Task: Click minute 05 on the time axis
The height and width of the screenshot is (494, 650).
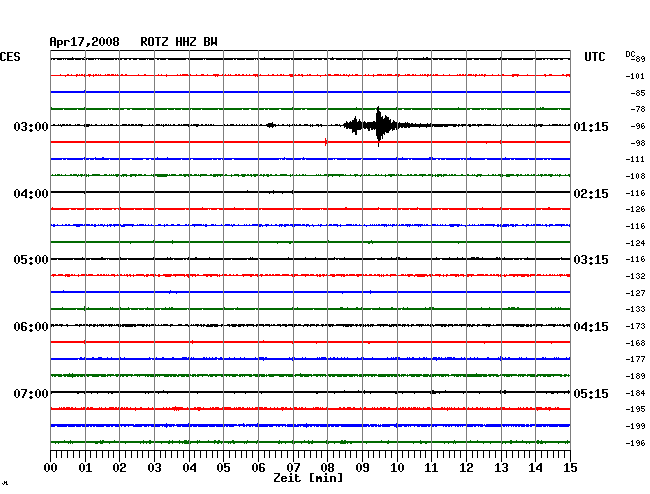Action: click(x=223, y=468)
